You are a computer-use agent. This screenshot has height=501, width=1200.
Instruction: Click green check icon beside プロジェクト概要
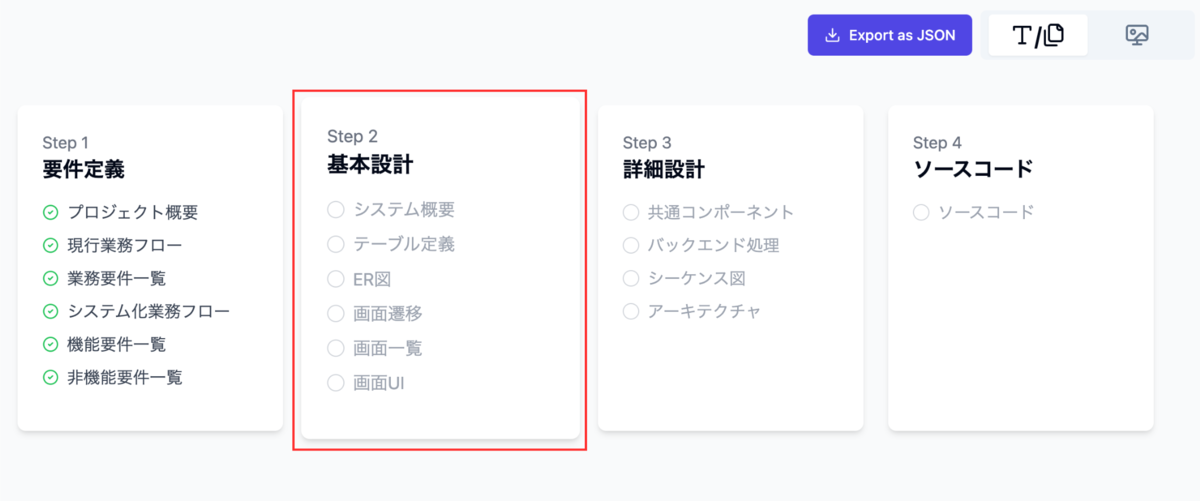pyautogui.click(x=51, y=212)
